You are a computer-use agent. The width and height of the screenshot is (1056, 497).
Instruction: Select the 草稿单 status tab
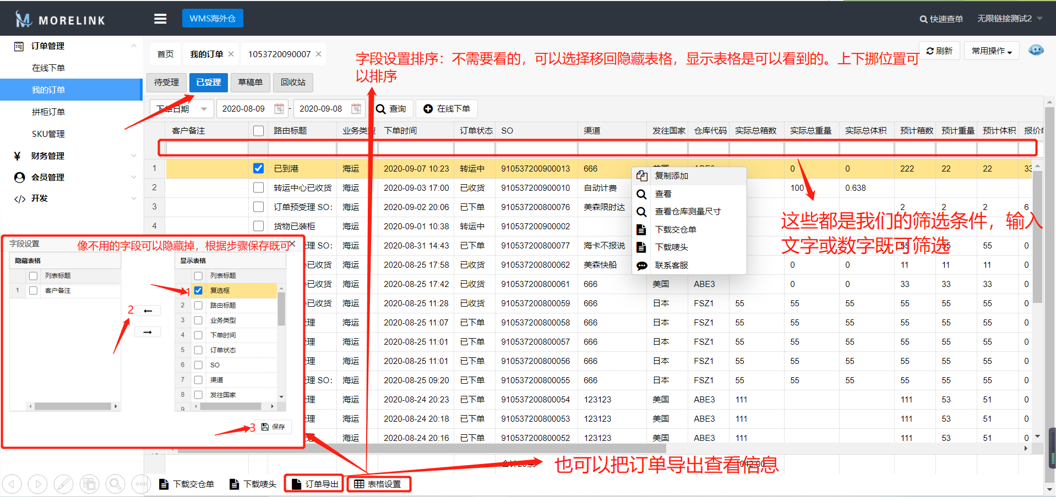tap(251, 82)
